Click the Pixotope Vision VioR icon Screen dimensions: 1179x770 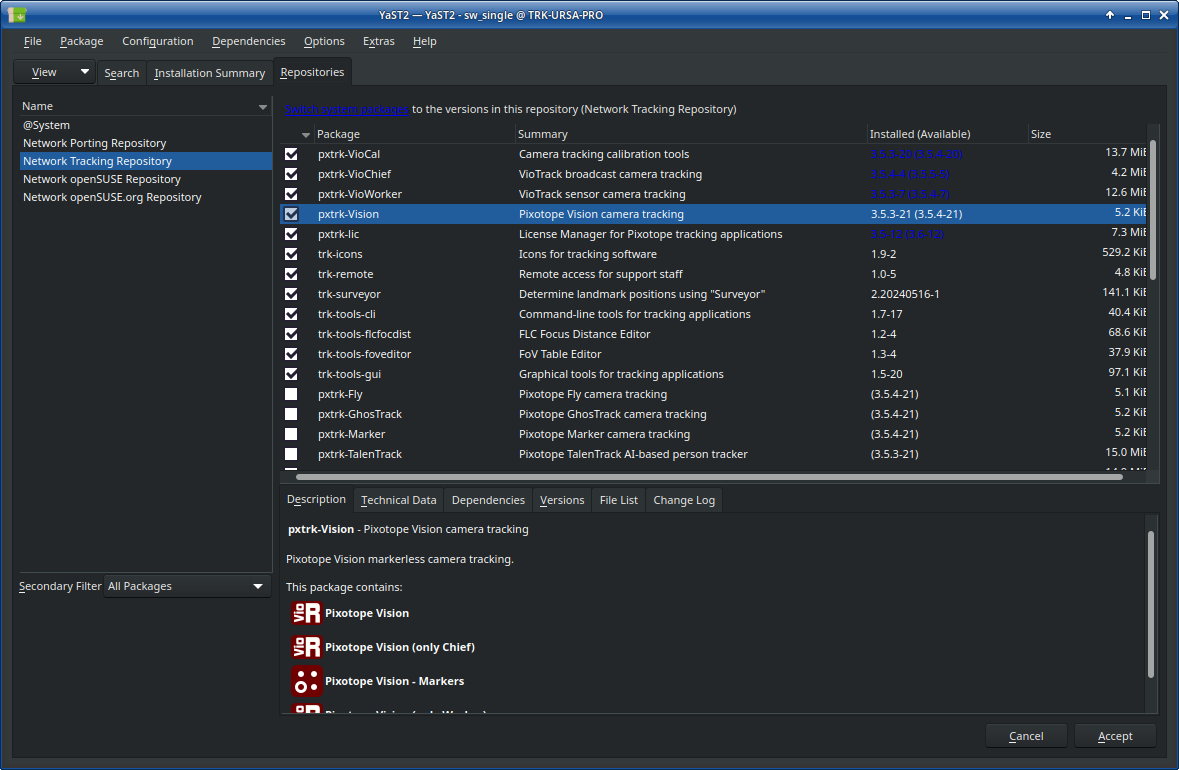pyautogui.click(x=306, y=613)
